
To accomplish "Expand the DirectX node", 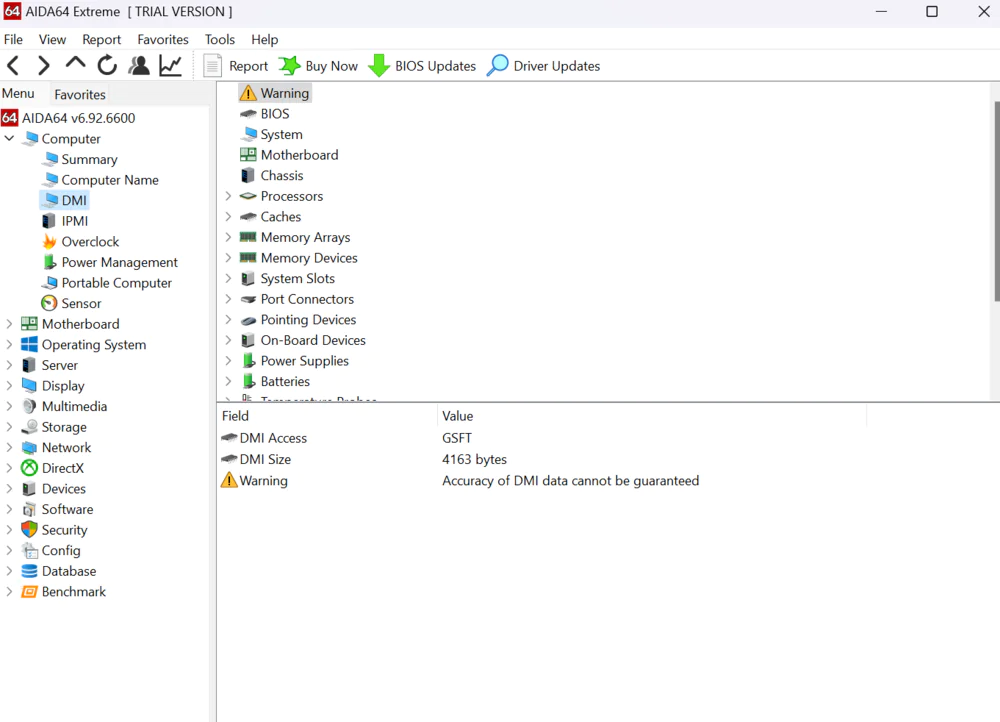I will 10,468.
